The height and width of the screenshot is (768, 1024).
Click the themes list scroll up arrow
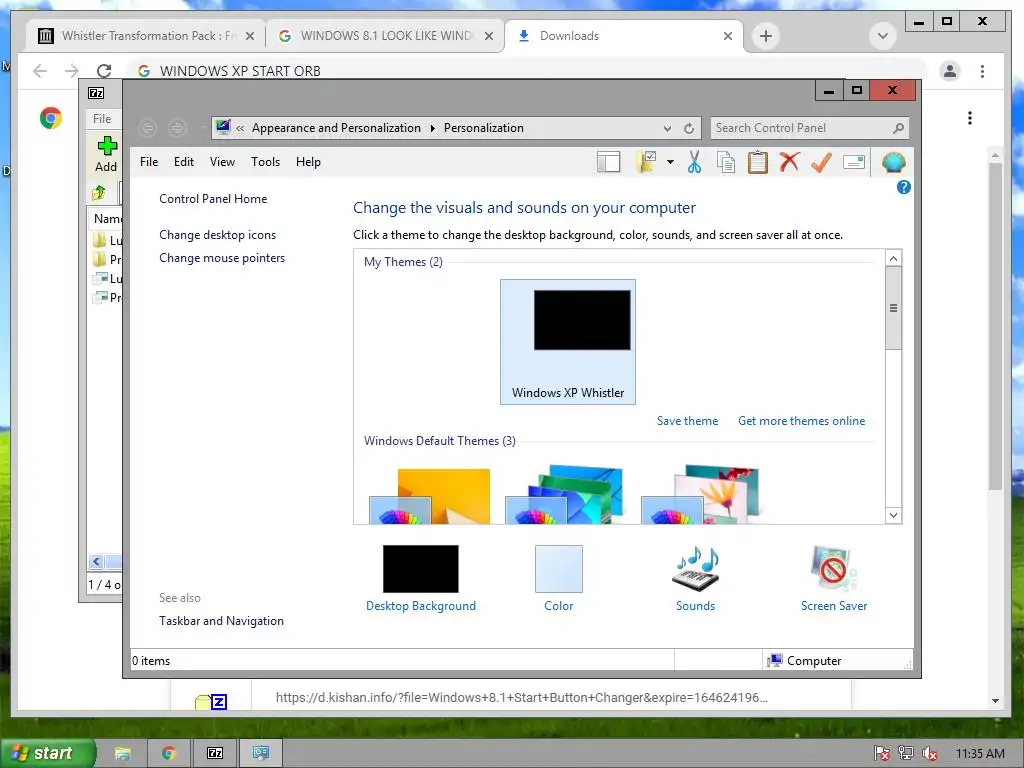893,259
